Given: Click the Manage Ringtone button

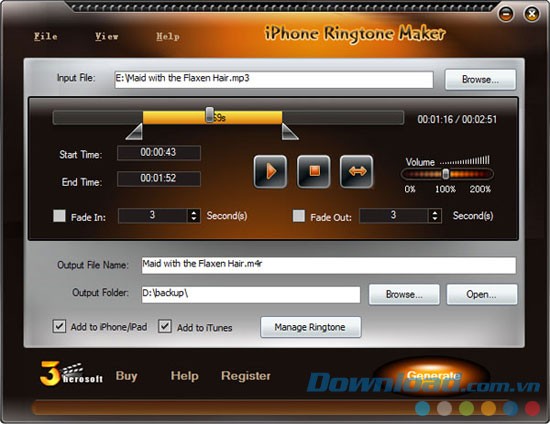Looking at the screenshot, I should pos(310,327).
